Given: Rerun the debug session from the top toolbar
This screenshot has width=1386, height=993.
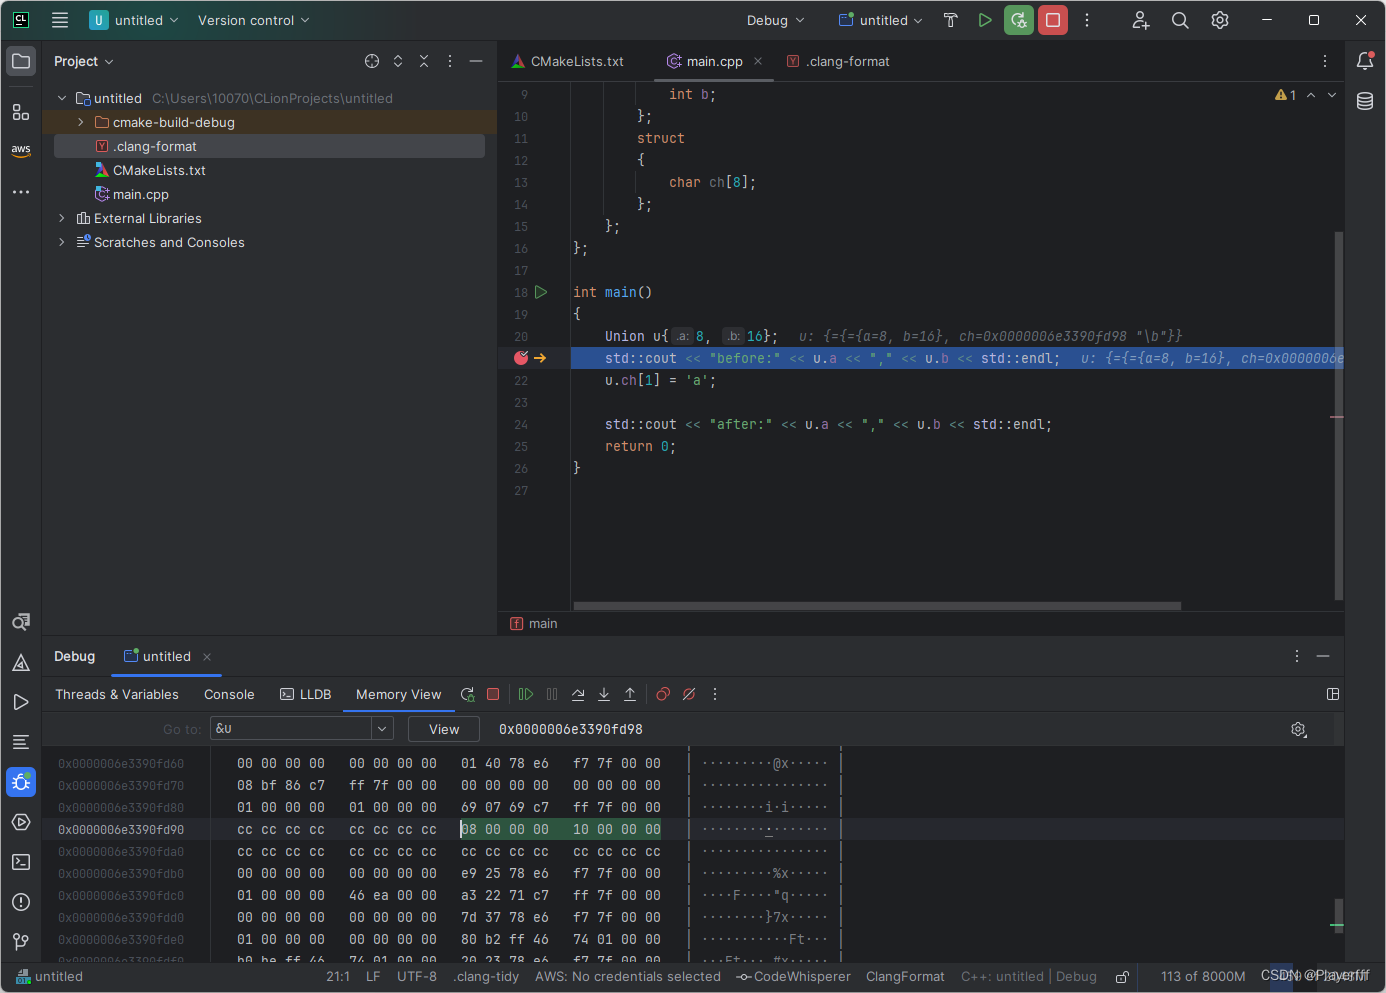Looking at the screenshot, I should 1019,20.
